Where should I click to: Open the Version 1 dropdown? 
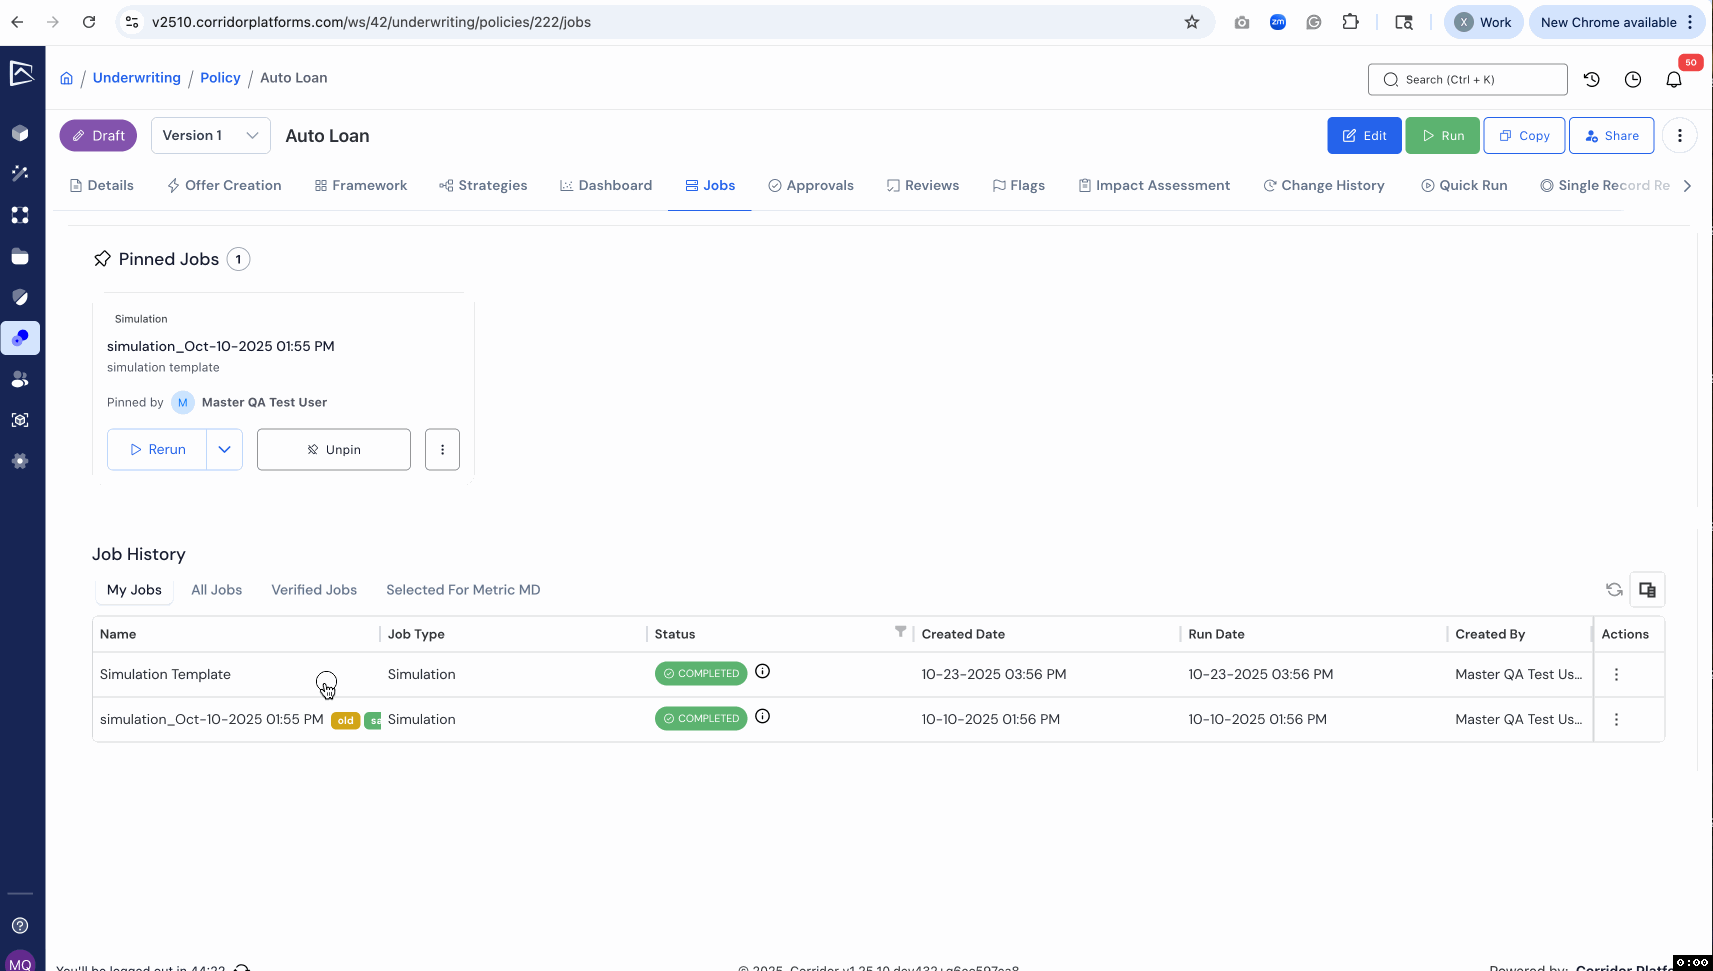click(x=211, y=136)
